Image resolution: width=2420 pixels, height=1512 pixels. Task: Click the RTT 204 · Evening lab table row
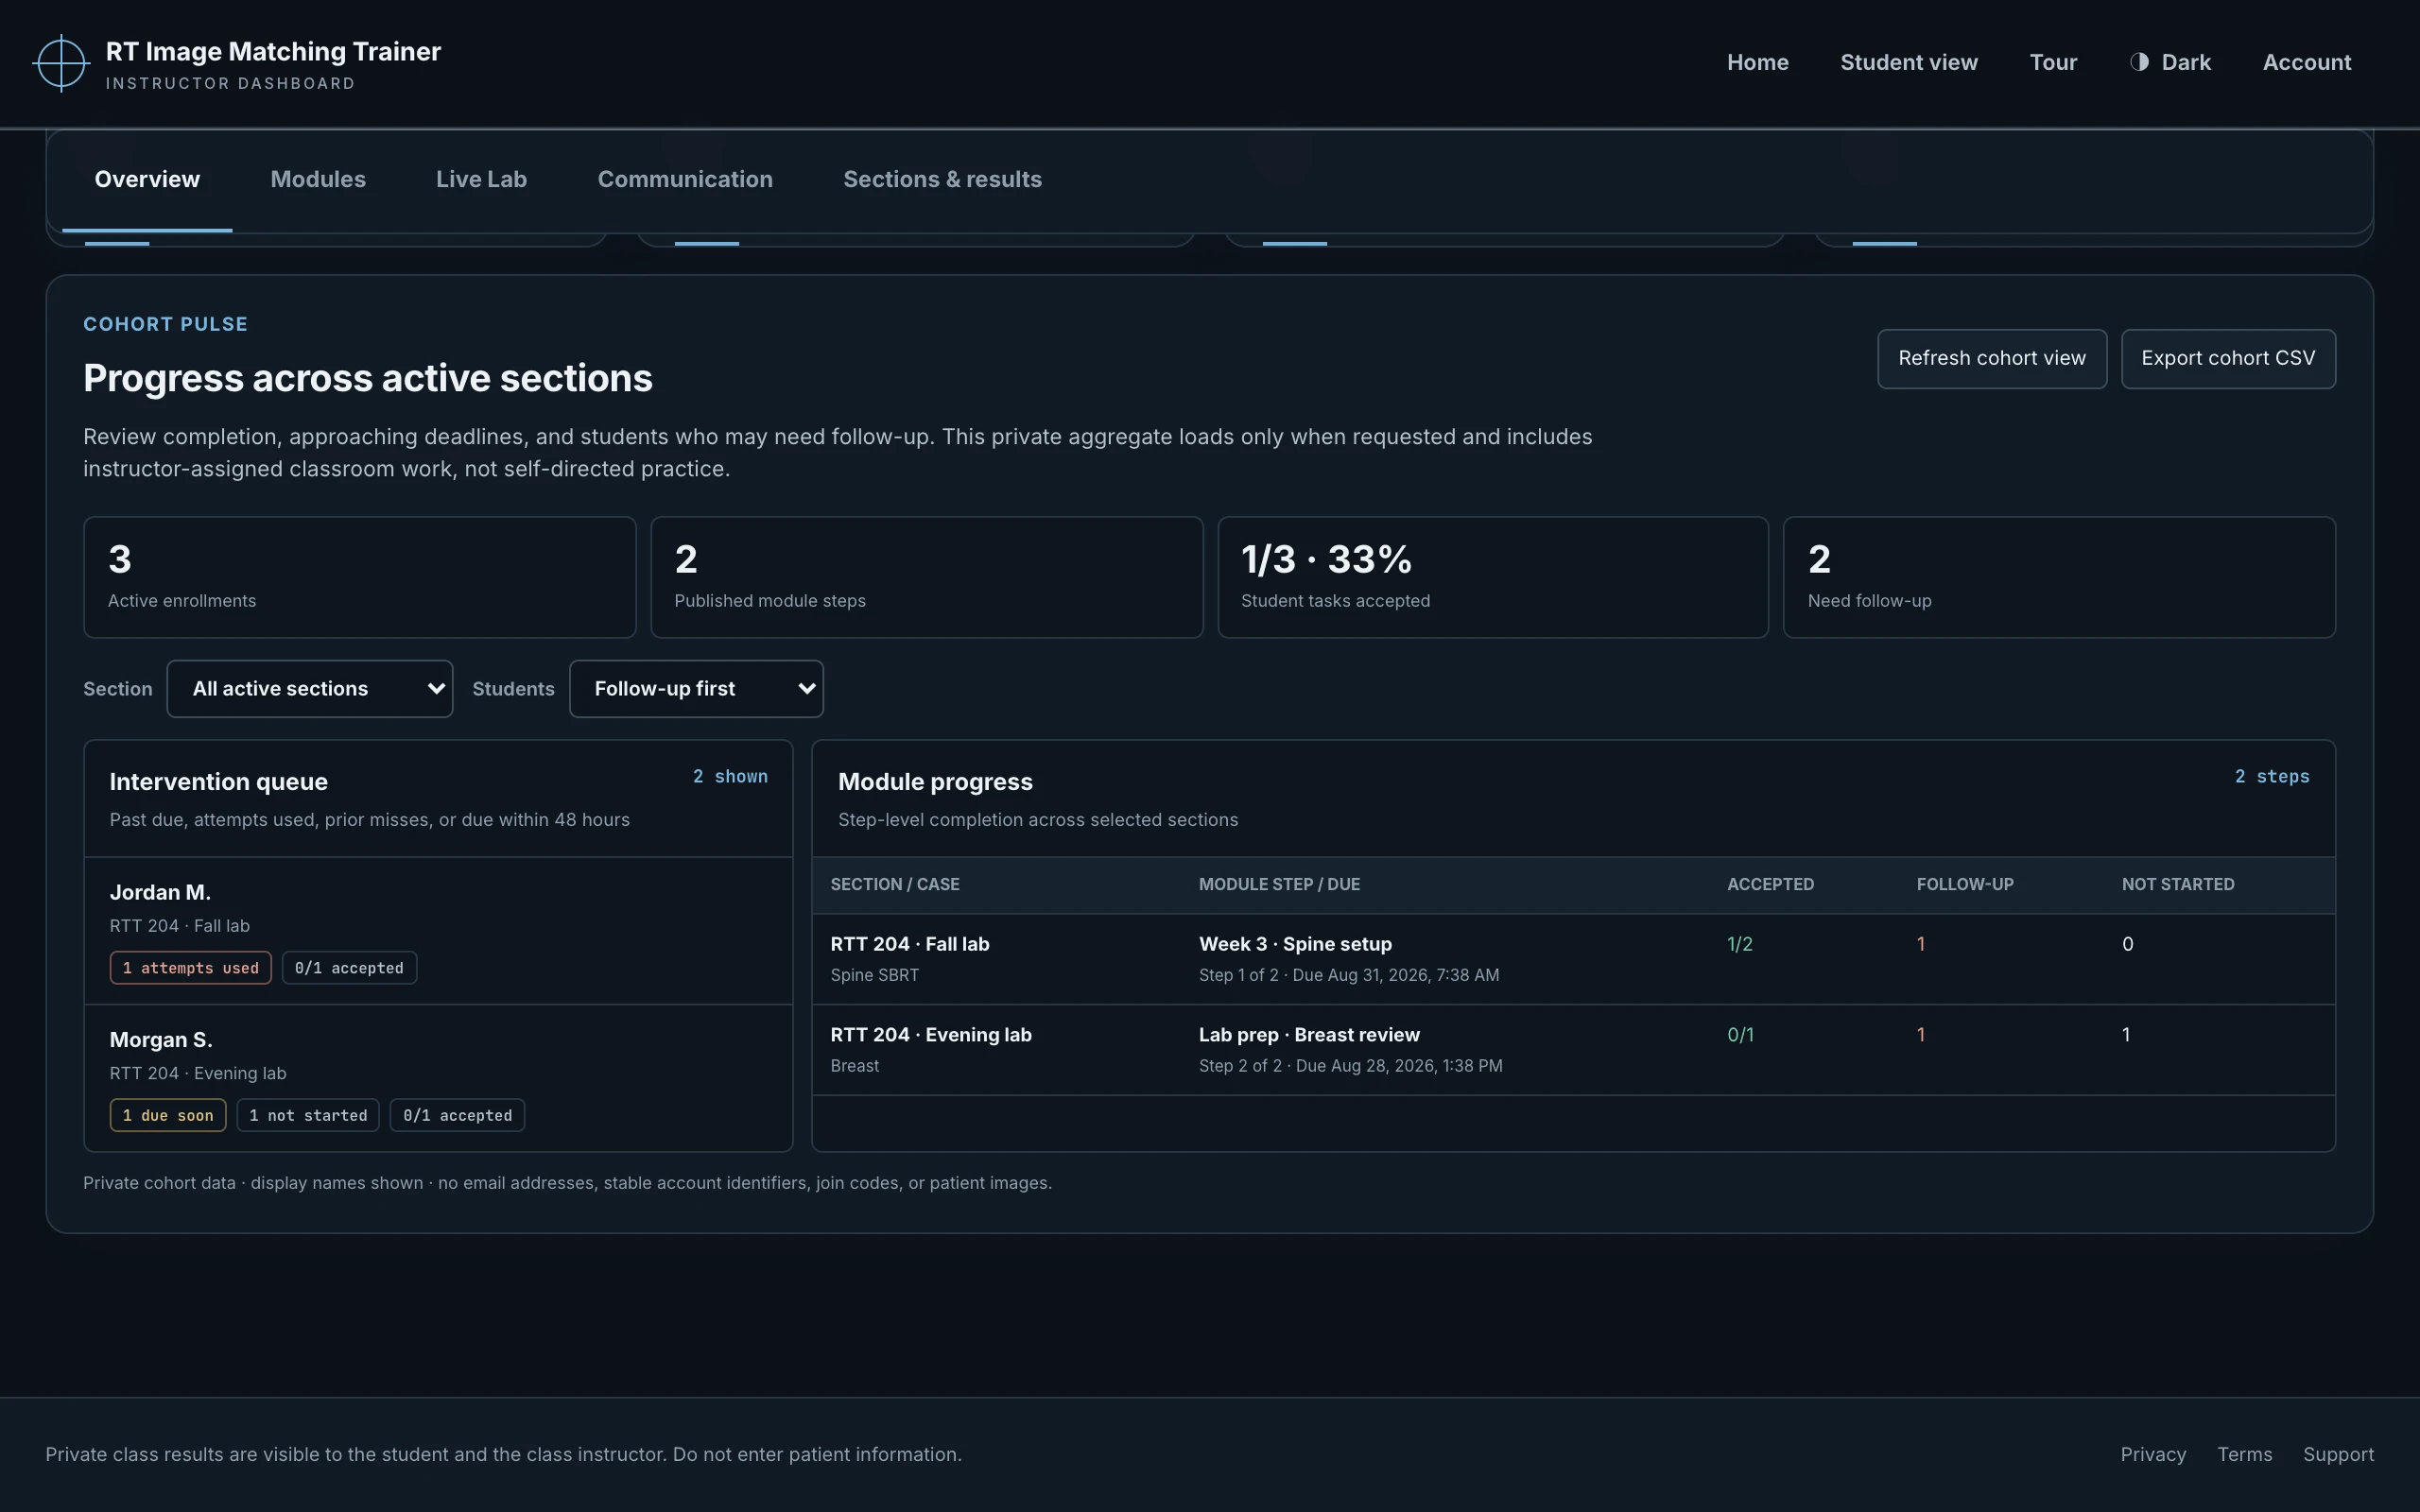(x=1573, y=1050)
